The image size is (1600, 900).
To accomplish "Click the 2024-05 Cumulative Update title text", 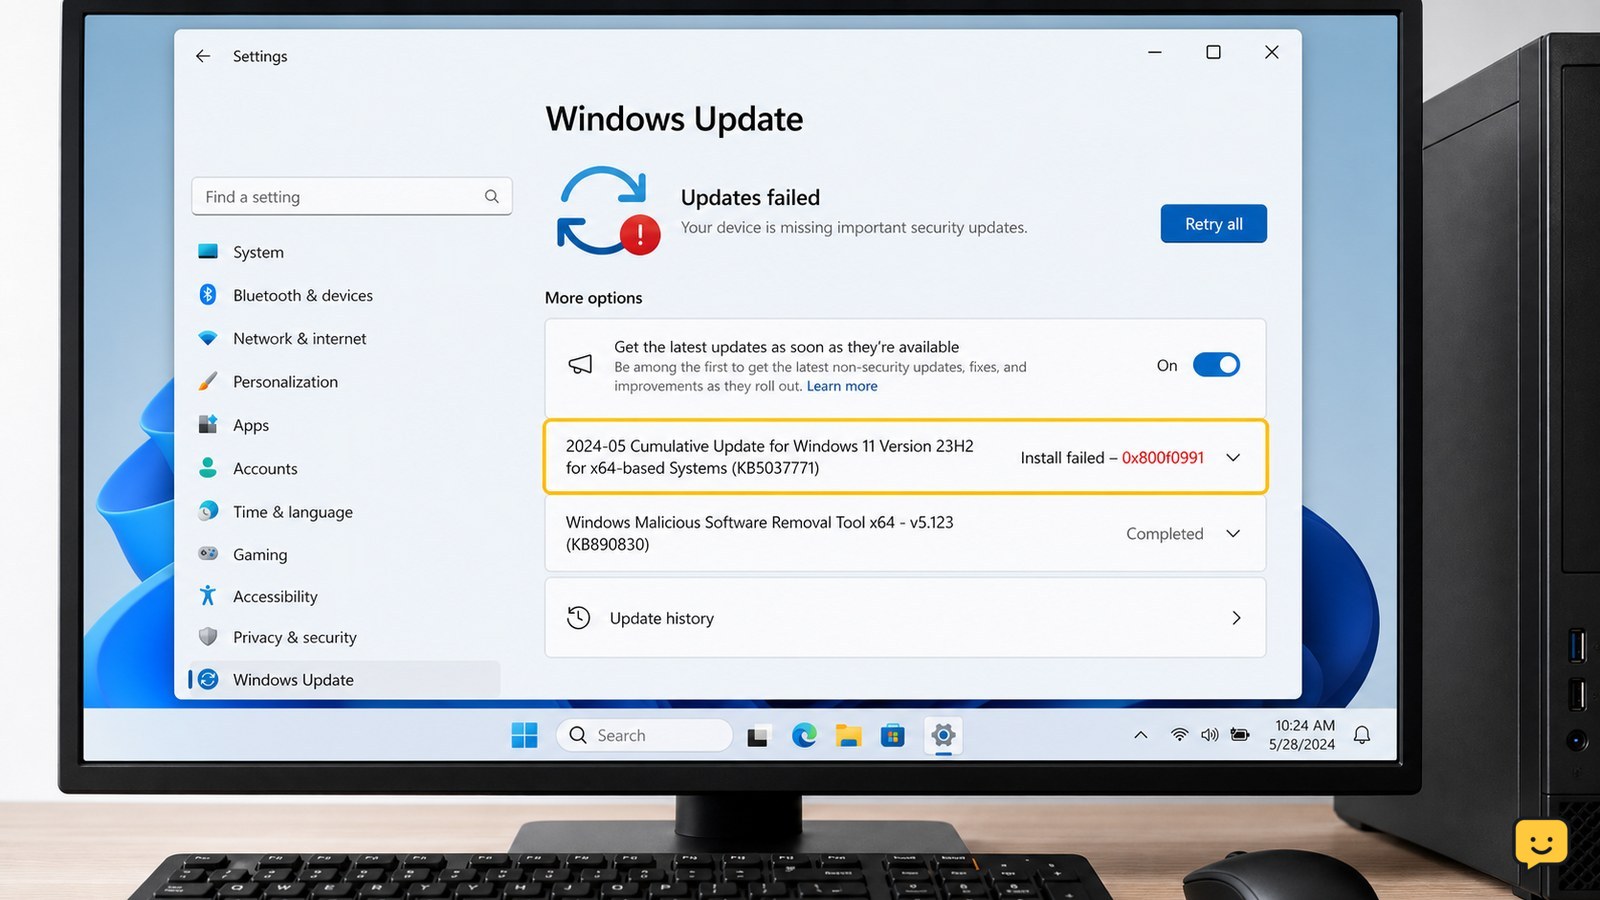I will click(x=769, y=457).
